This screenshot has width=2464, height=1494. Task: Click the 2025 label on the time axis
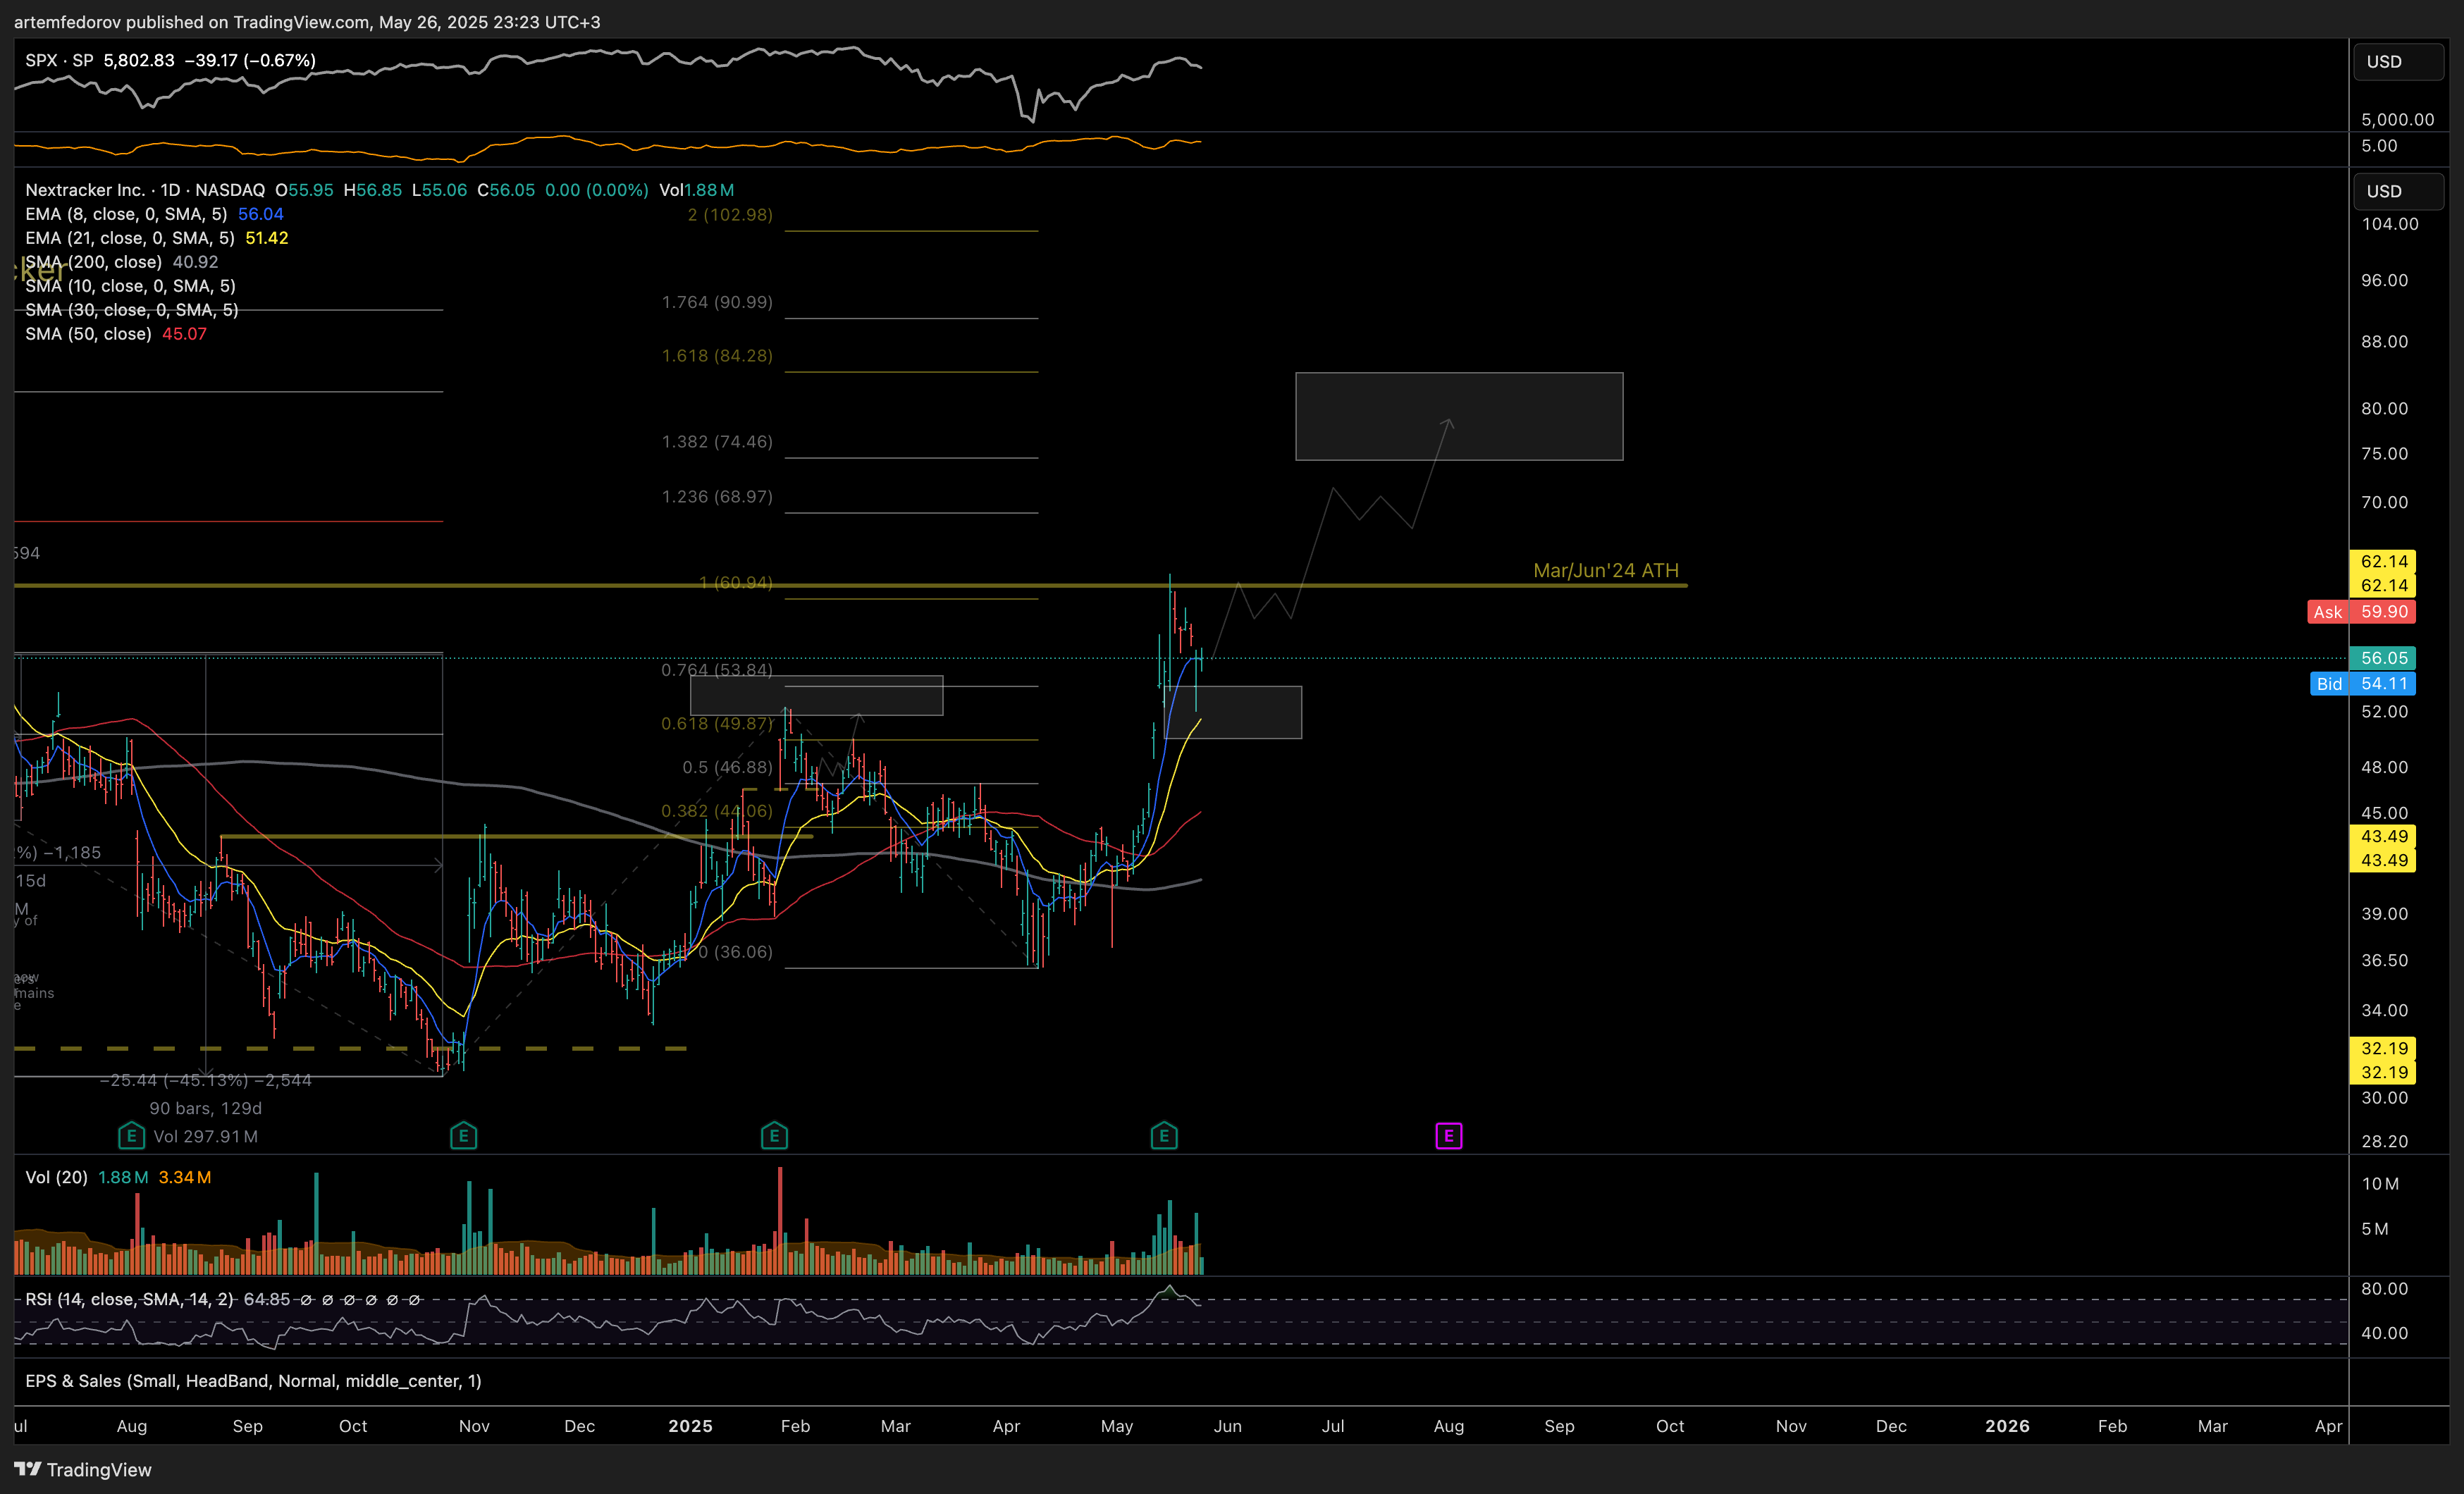click(690, 1426)
